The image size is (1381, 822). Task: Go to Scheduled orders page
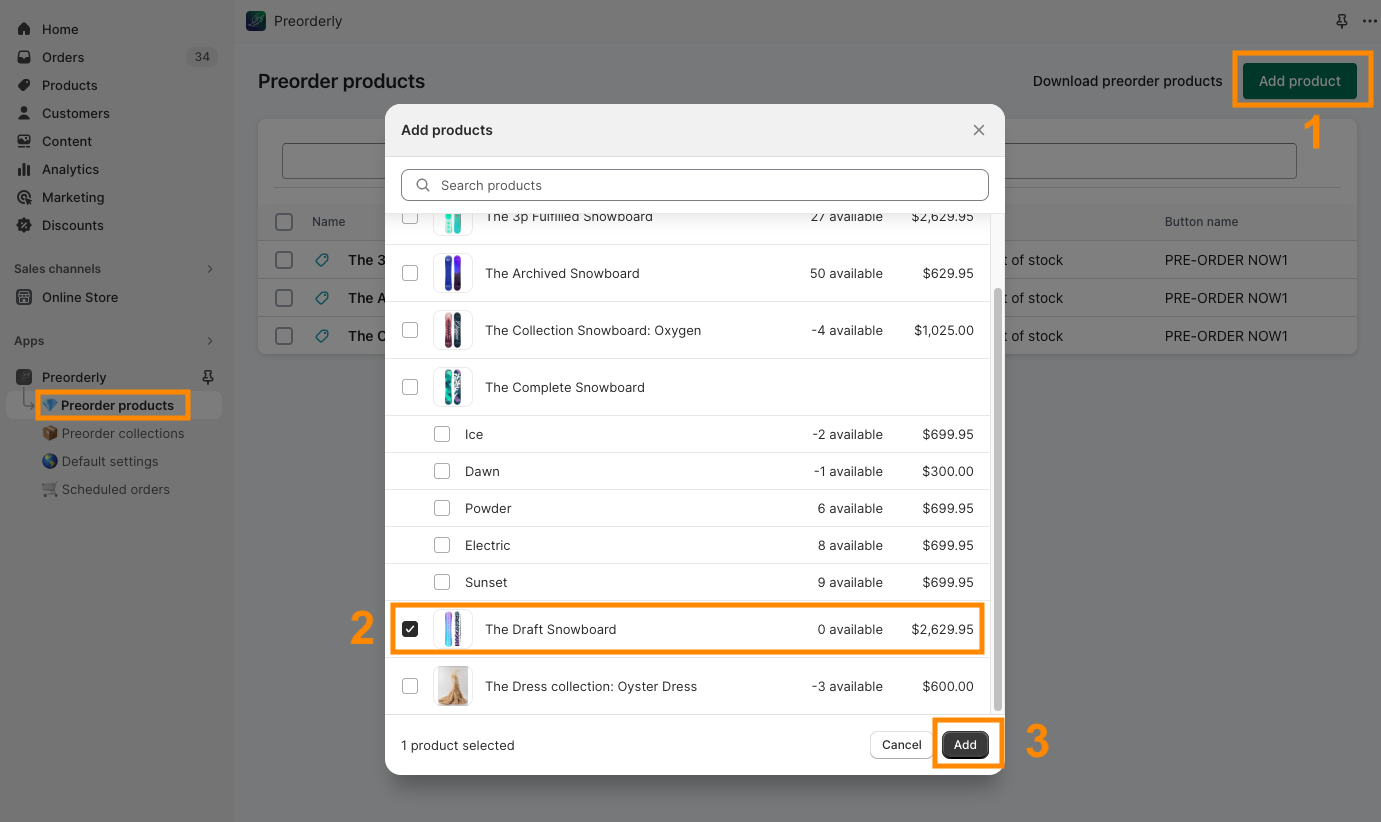tap(115, 490)
